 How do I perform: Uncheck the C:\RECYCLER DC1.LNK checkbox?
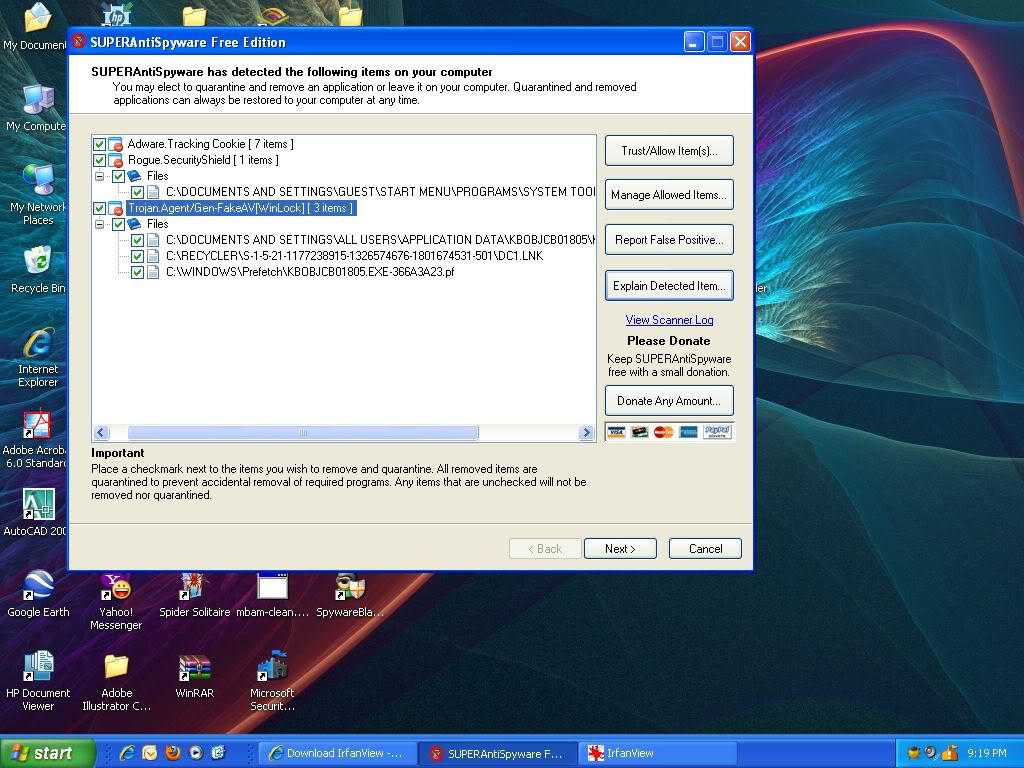[x=137, y=256]
